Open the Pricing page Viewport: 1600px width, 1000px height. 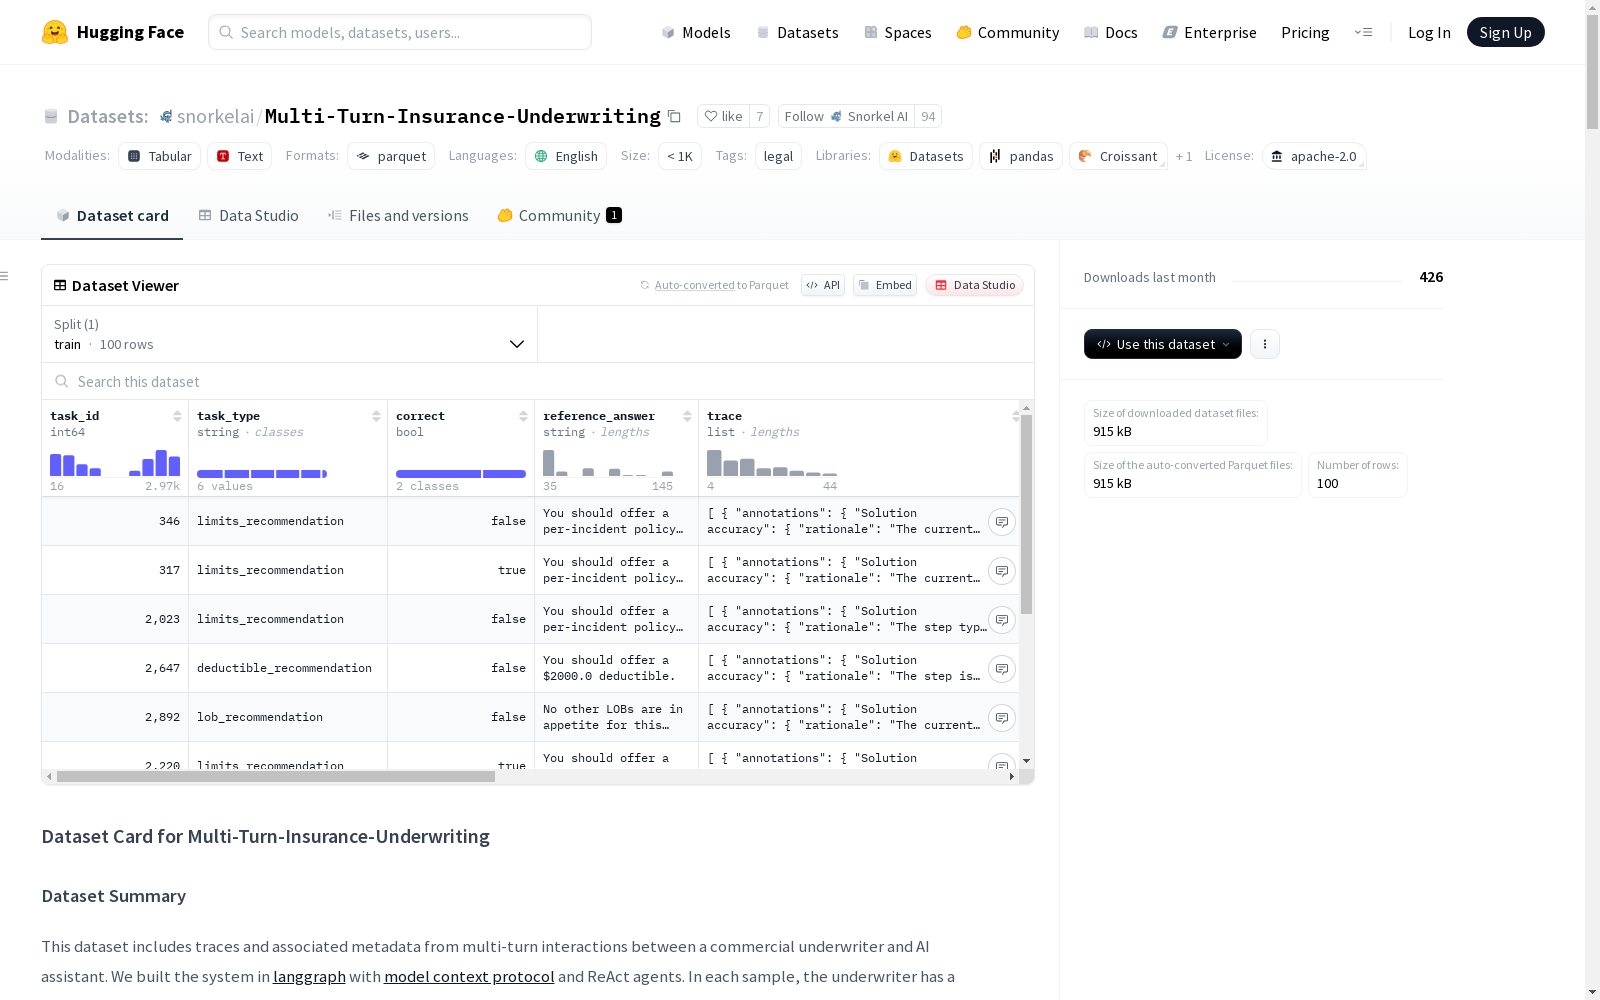[1305, 32]
